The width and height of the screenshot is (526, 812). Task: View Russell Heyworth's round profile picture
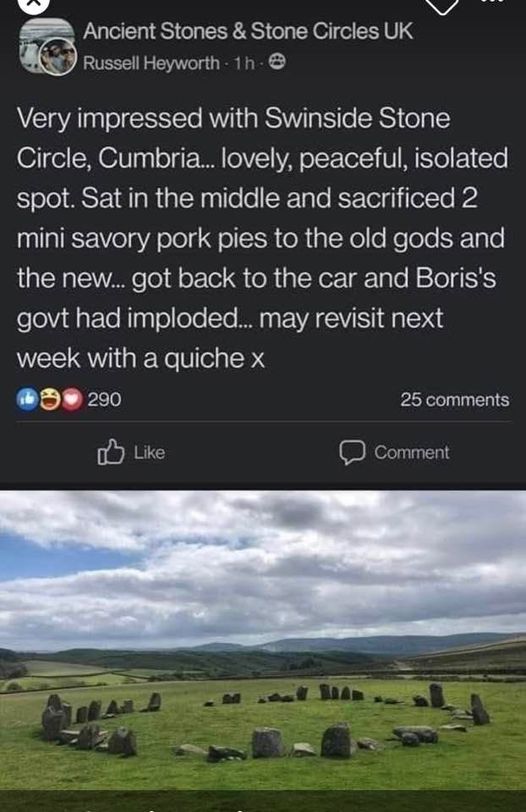click(x=59, y=57)
